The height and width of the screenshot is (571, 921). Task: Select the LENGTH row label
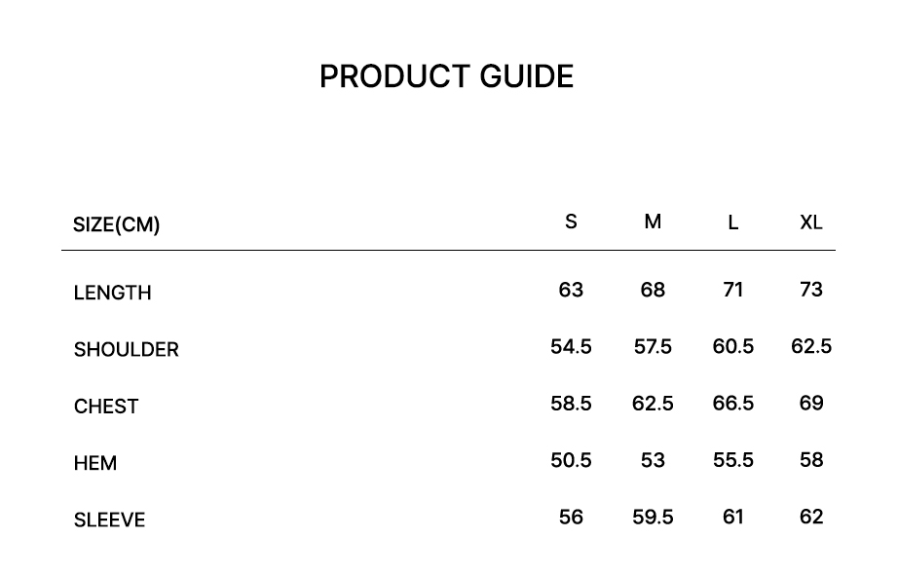pyautogui.click(x=112, y=293)
